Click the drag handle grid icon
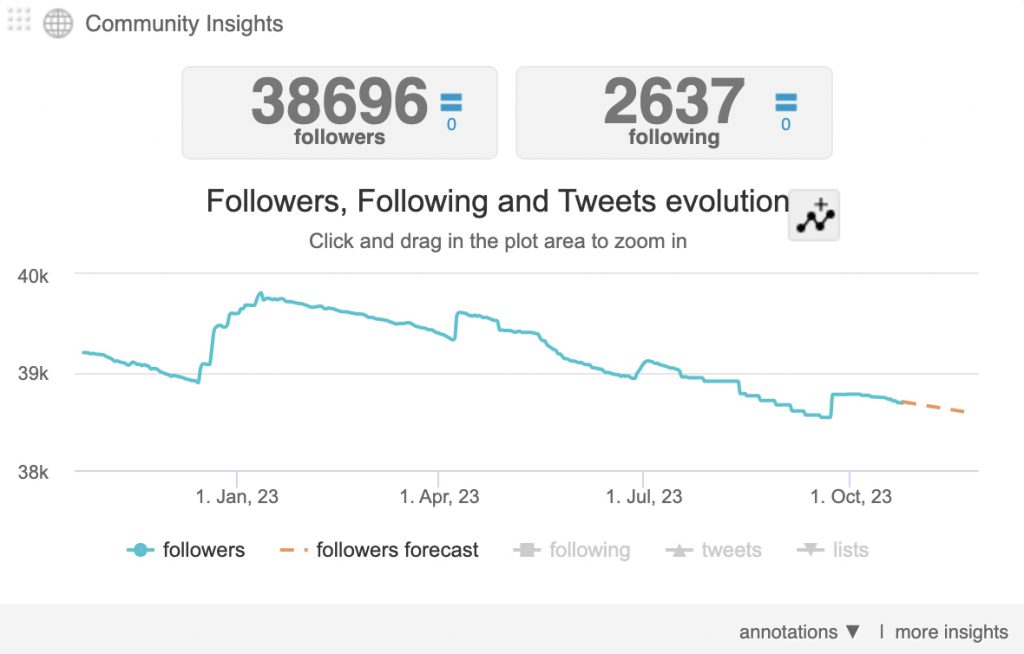The width and height of the screenshot is (1024, 654). click(19, 20)
